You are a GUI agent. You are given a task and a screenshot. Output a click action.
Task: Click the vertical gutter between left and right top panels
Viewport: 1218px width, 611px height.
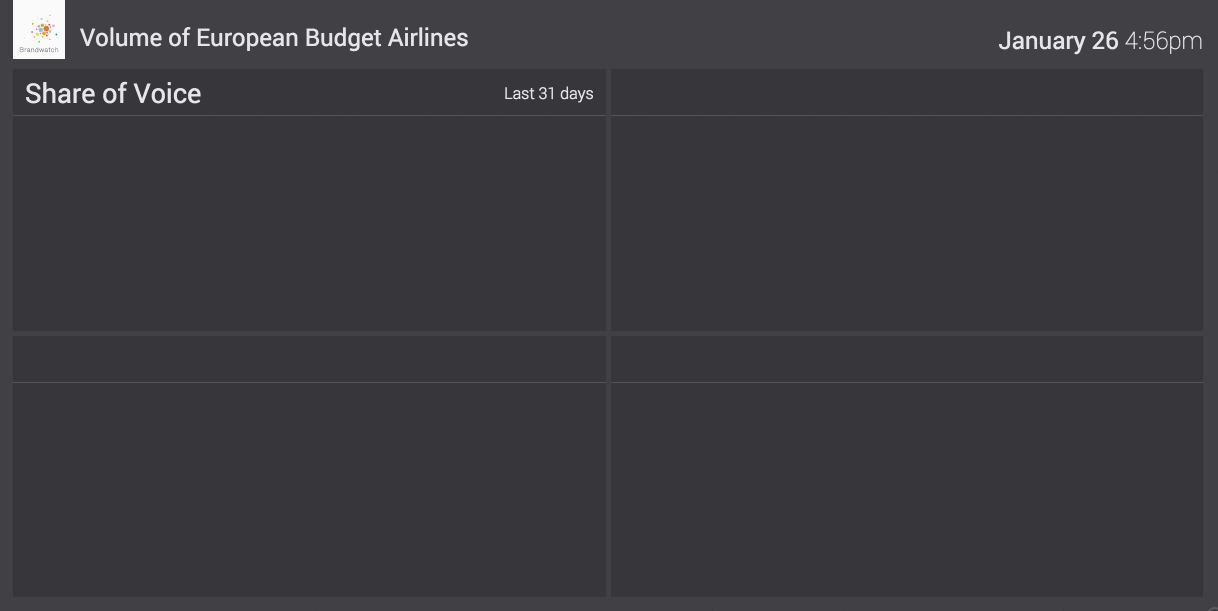point(609,200)
